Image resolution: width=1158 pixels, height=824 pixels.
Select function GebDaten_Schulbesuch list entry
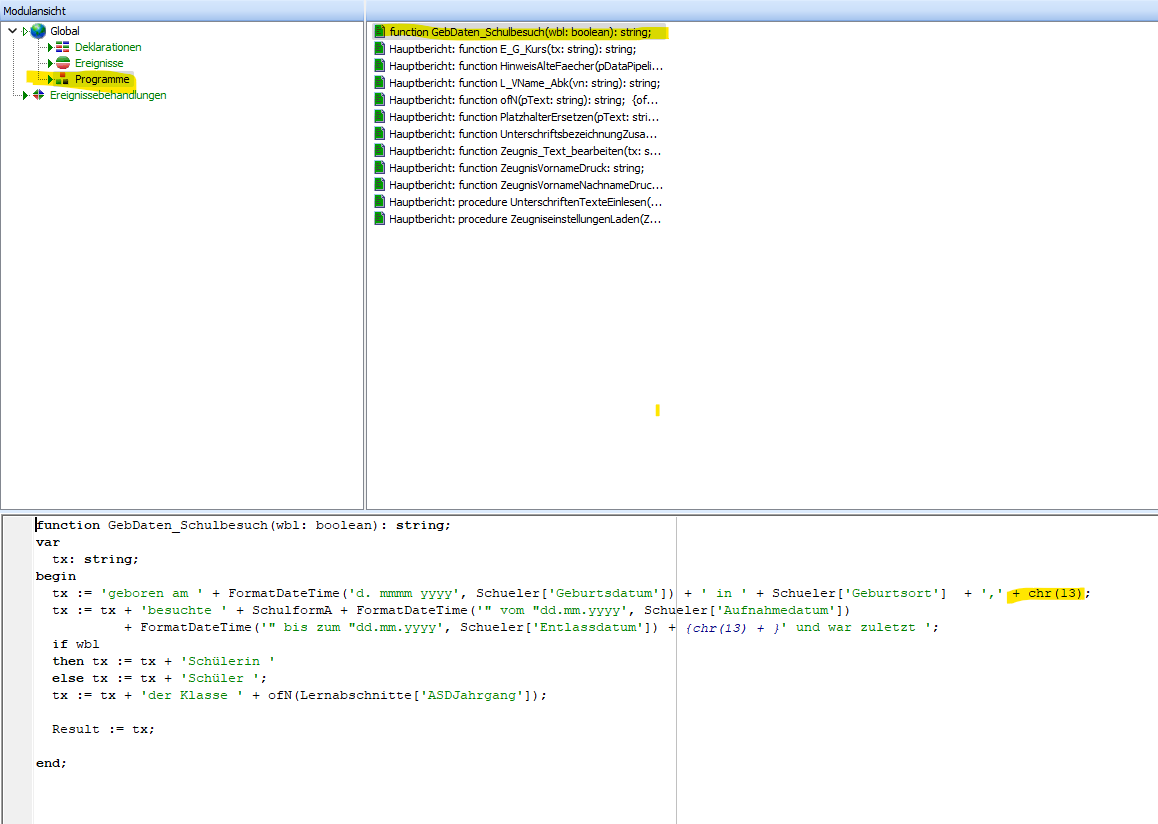pyautogui.click(x=520, y=32)
